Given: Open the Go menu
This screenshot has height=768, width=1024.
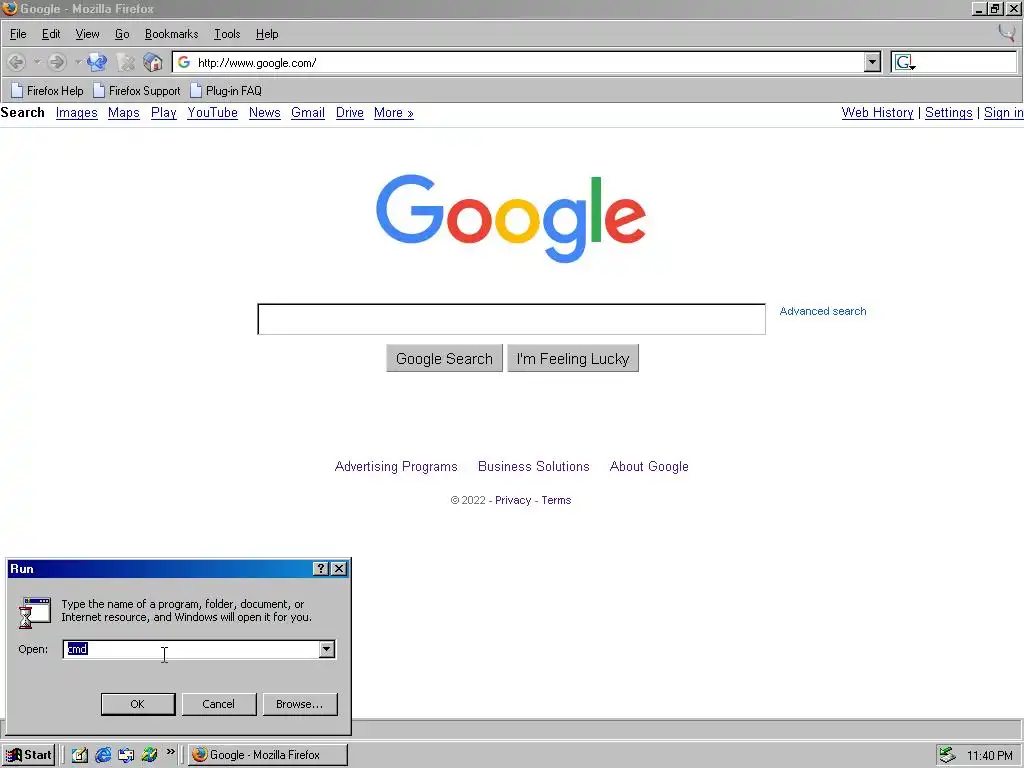Looking at the screenshot, I should tap(122, 34).
